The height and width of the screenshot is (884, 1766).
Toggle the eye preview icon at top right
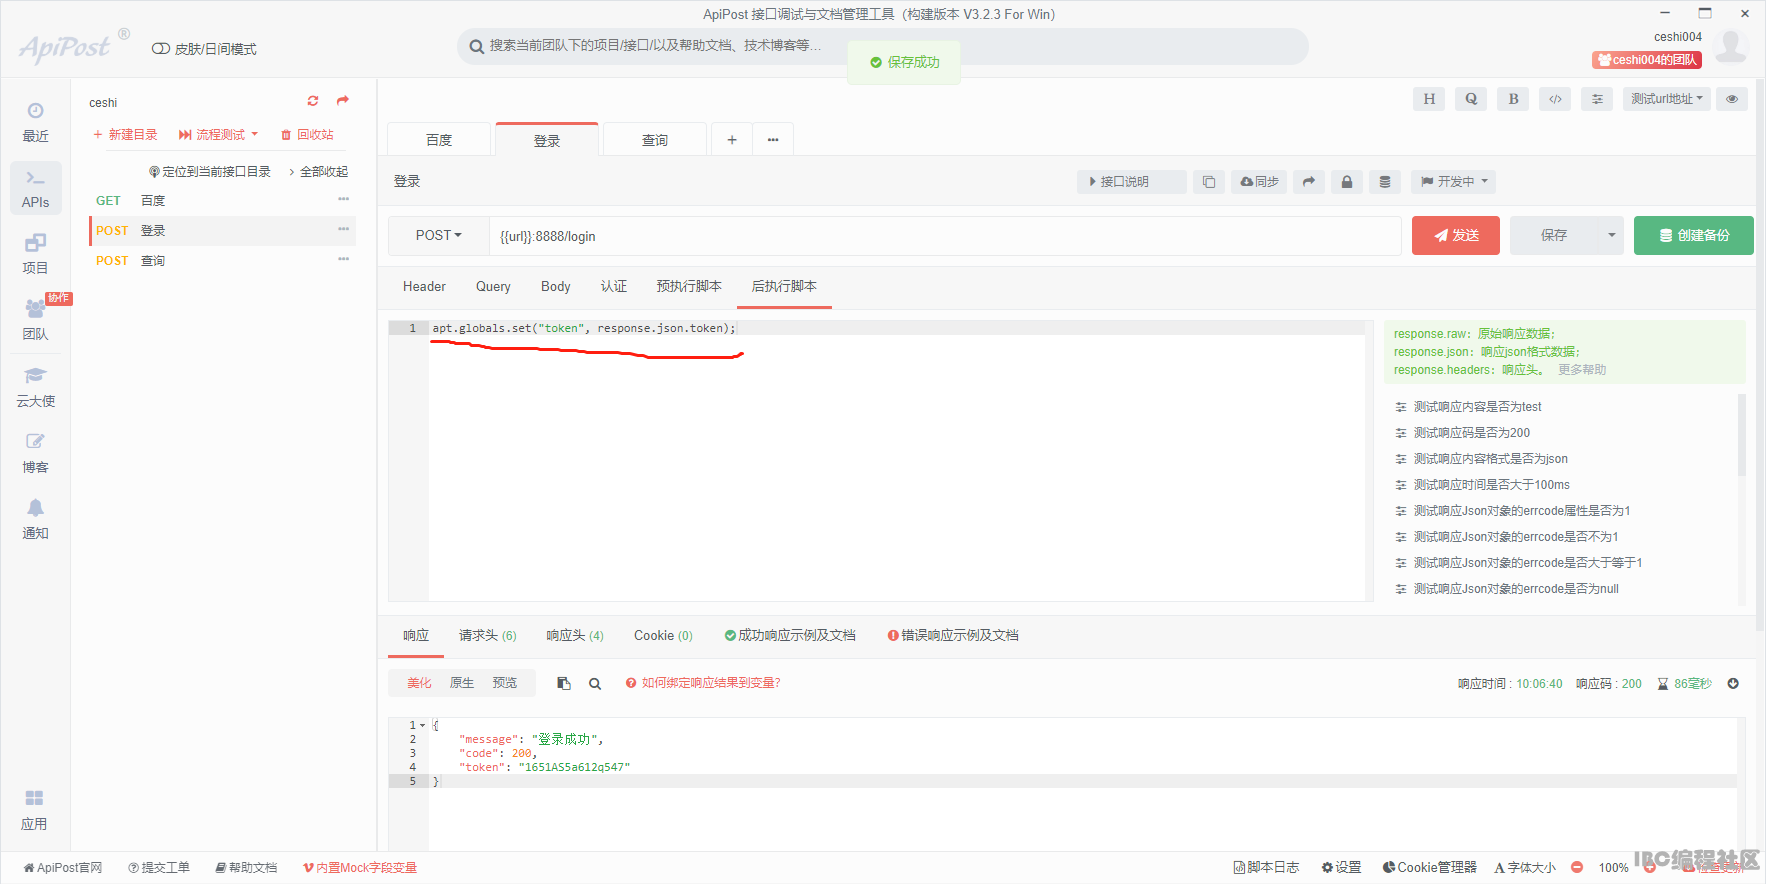coord(1732,99)
